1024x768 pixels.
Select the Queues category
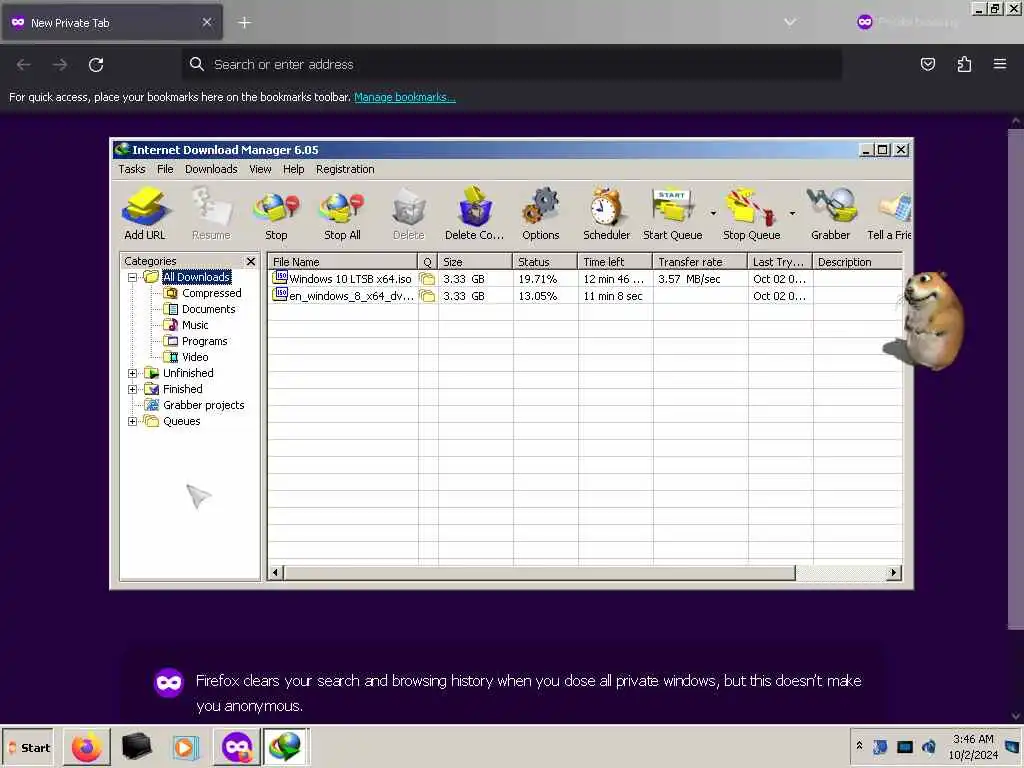[182, 421]
